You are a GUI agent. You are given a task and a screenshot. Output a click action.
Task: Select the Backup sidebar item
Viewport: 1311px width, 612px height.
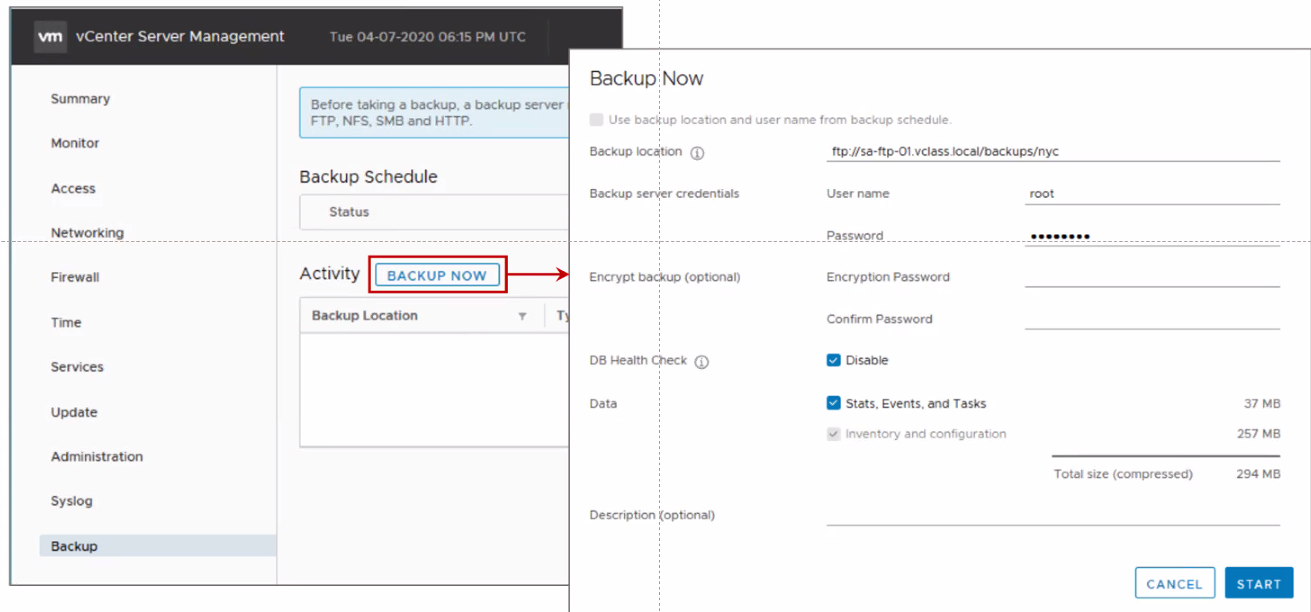point(158,546)
